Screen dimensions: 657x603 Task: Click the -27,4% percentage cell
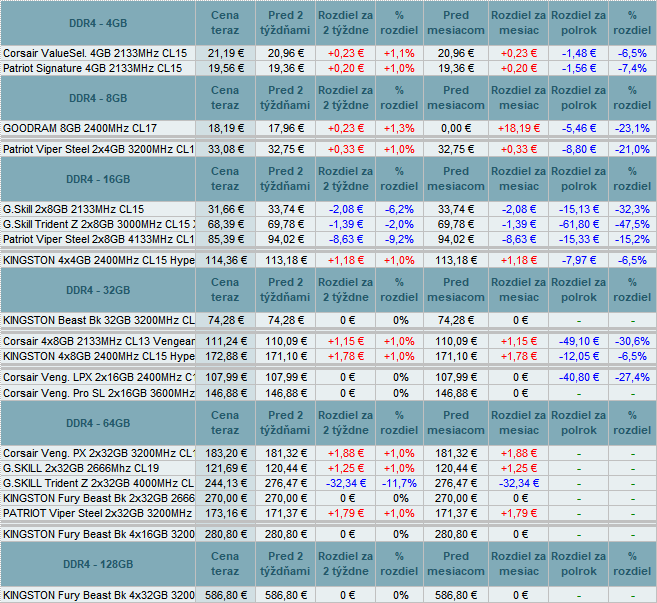tap(632, 377)
